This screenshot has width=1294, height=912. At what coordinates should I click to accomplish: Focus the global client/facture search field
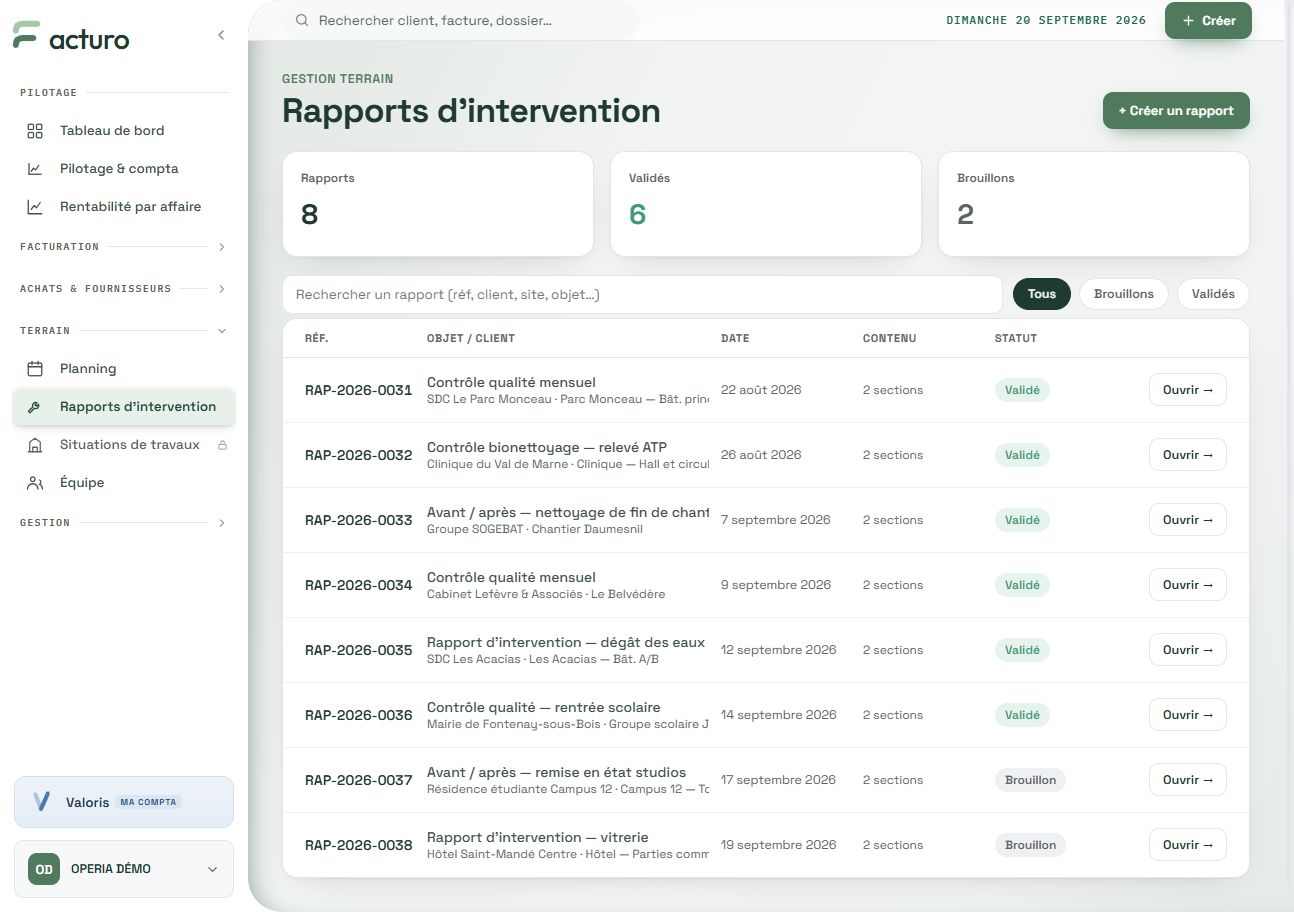(x=460, y=20)
